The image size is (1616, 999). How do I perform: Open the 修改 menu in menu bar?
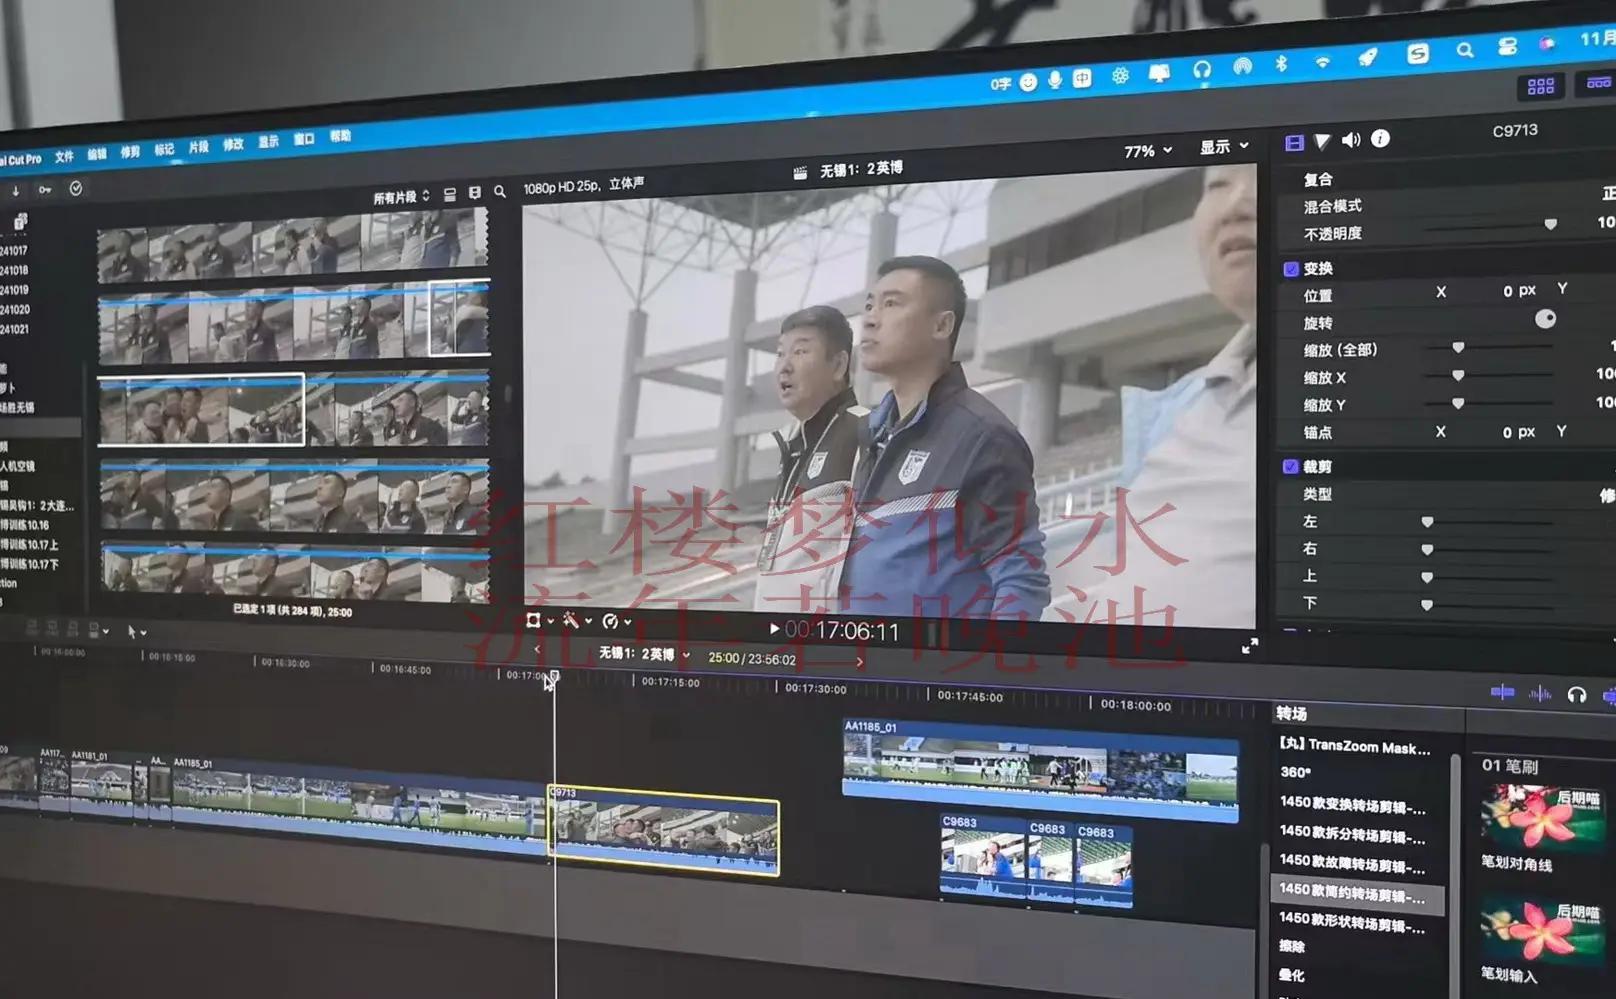point(233,145)
